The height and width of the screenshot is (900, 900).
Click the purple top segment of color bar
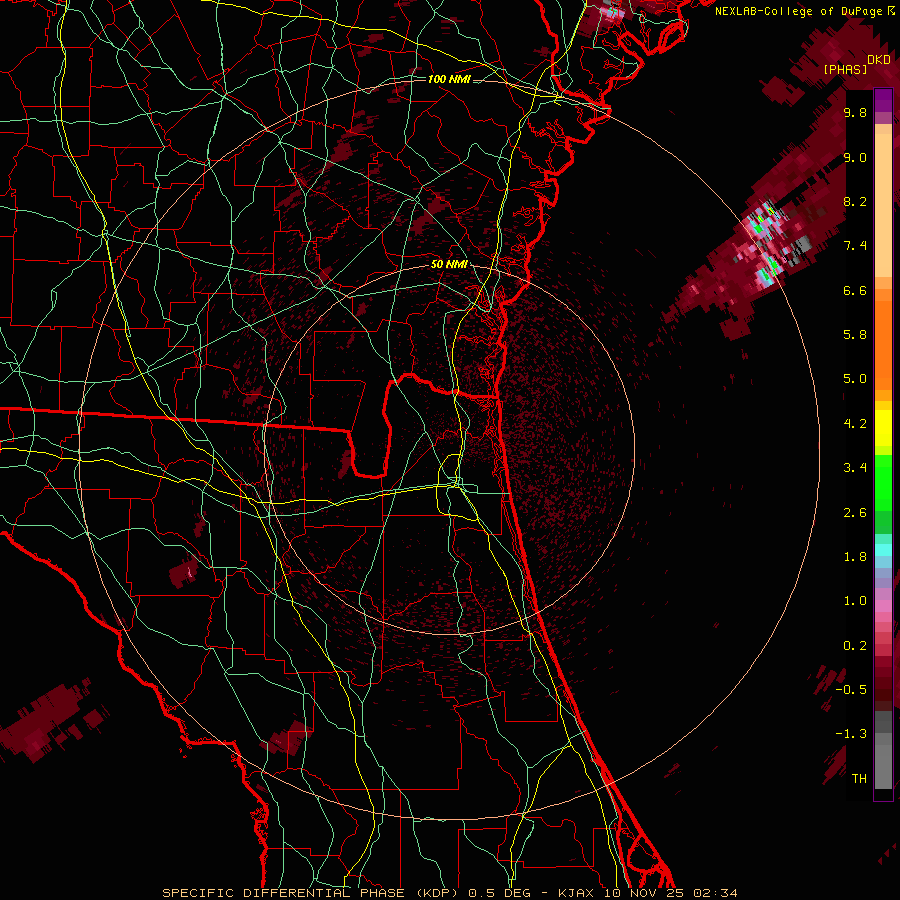883,100
